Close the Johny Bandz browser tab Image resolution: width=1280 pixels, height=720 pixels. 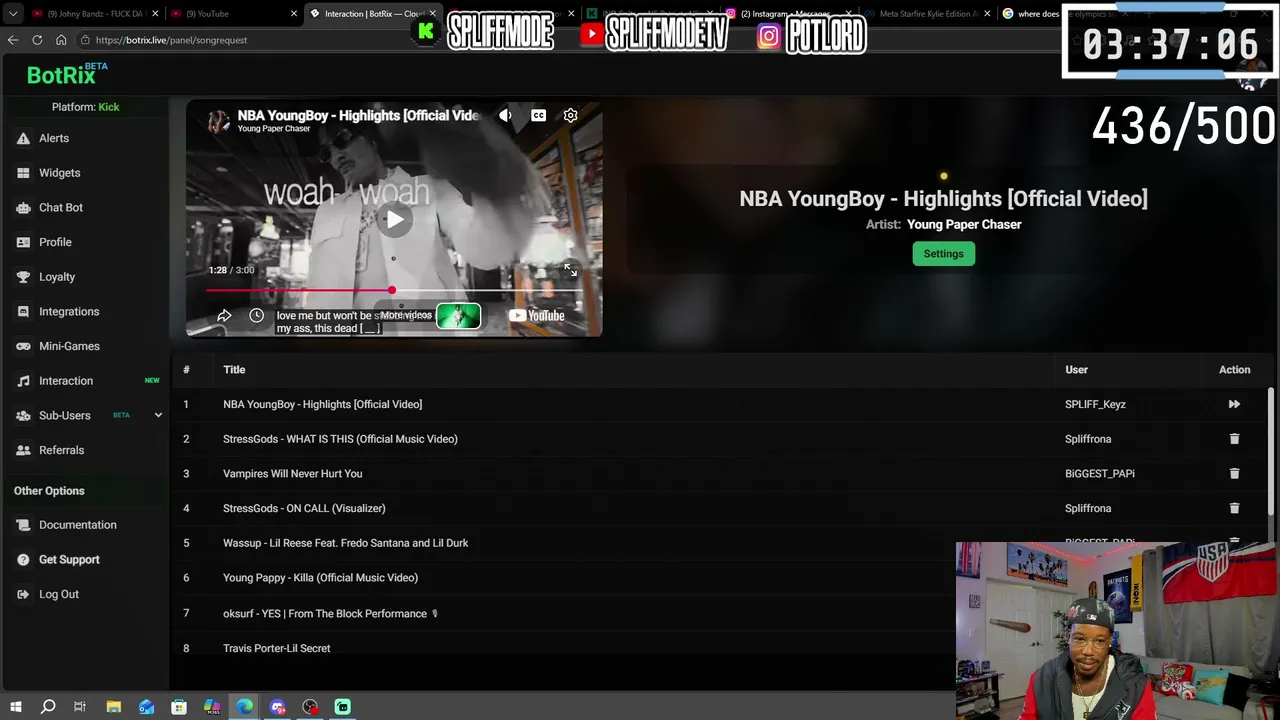155,14
